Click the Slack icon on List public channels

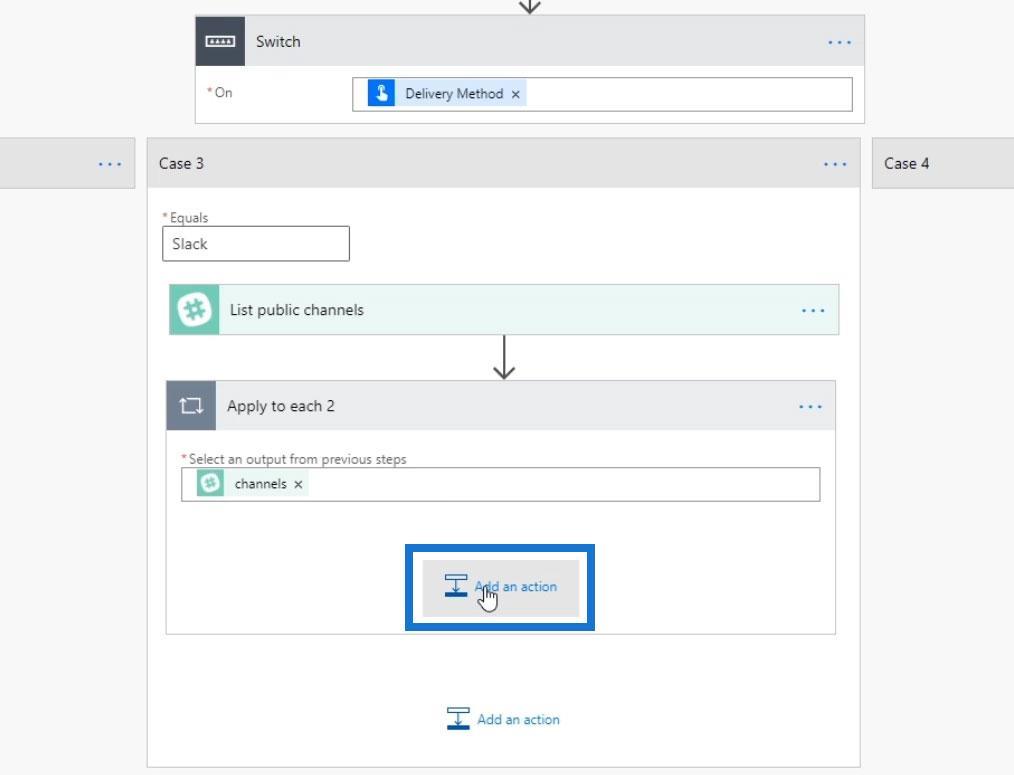pyautogui.click(x=194, y=309)
